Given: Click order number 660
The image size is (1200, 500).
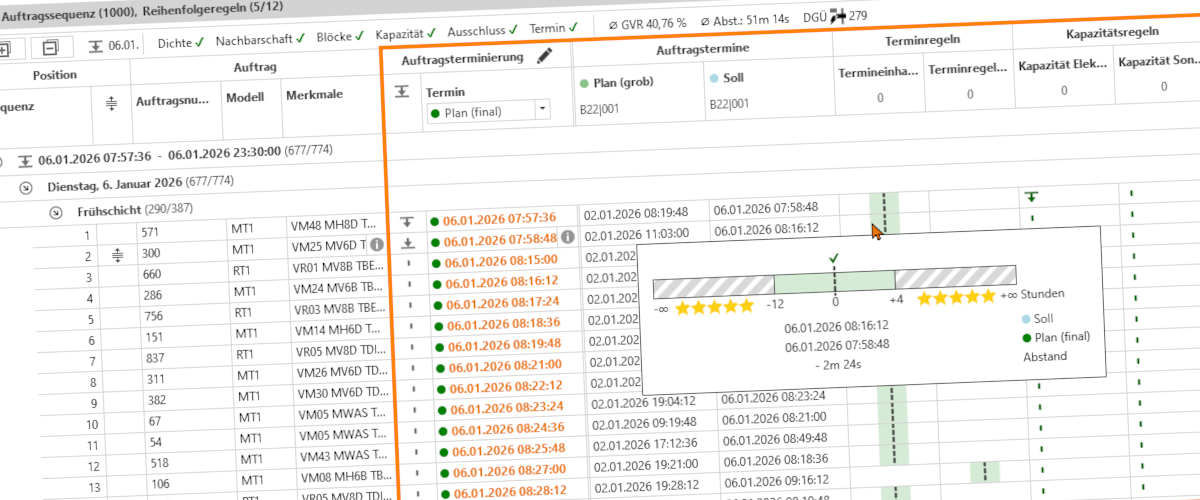Looking at the screenshot, I should pyautogui.click(x=151, y=275).
